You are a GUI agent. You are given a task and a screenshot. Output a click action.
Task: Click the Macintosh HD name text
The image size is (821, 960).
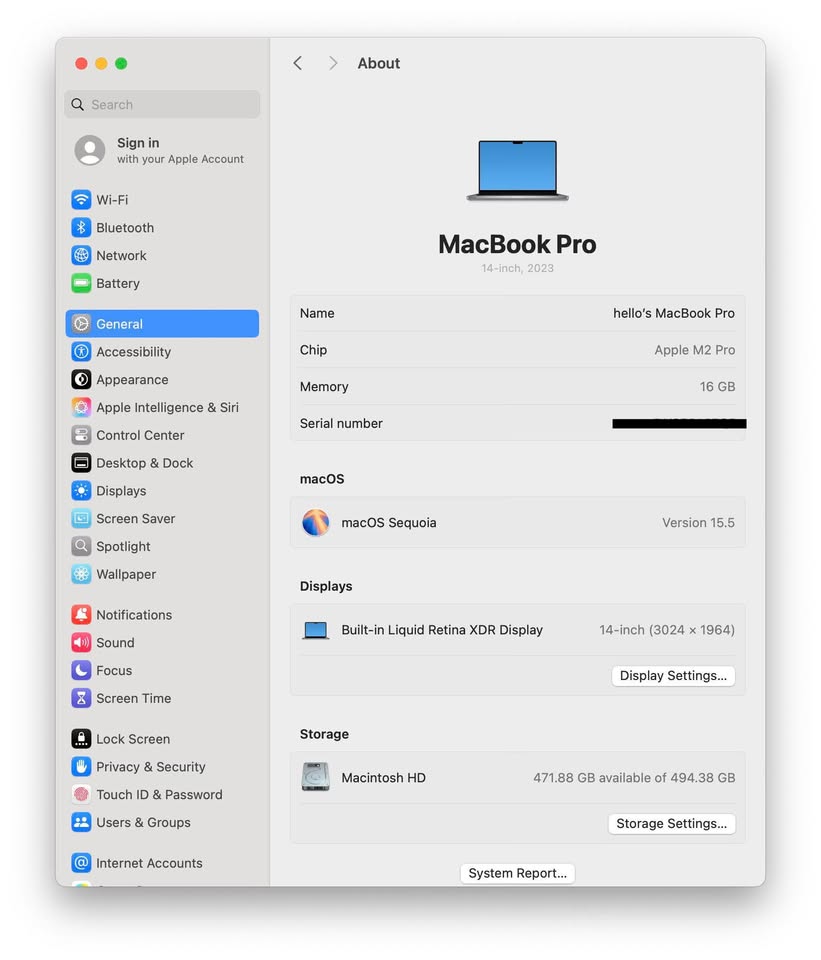pos(383,778)
